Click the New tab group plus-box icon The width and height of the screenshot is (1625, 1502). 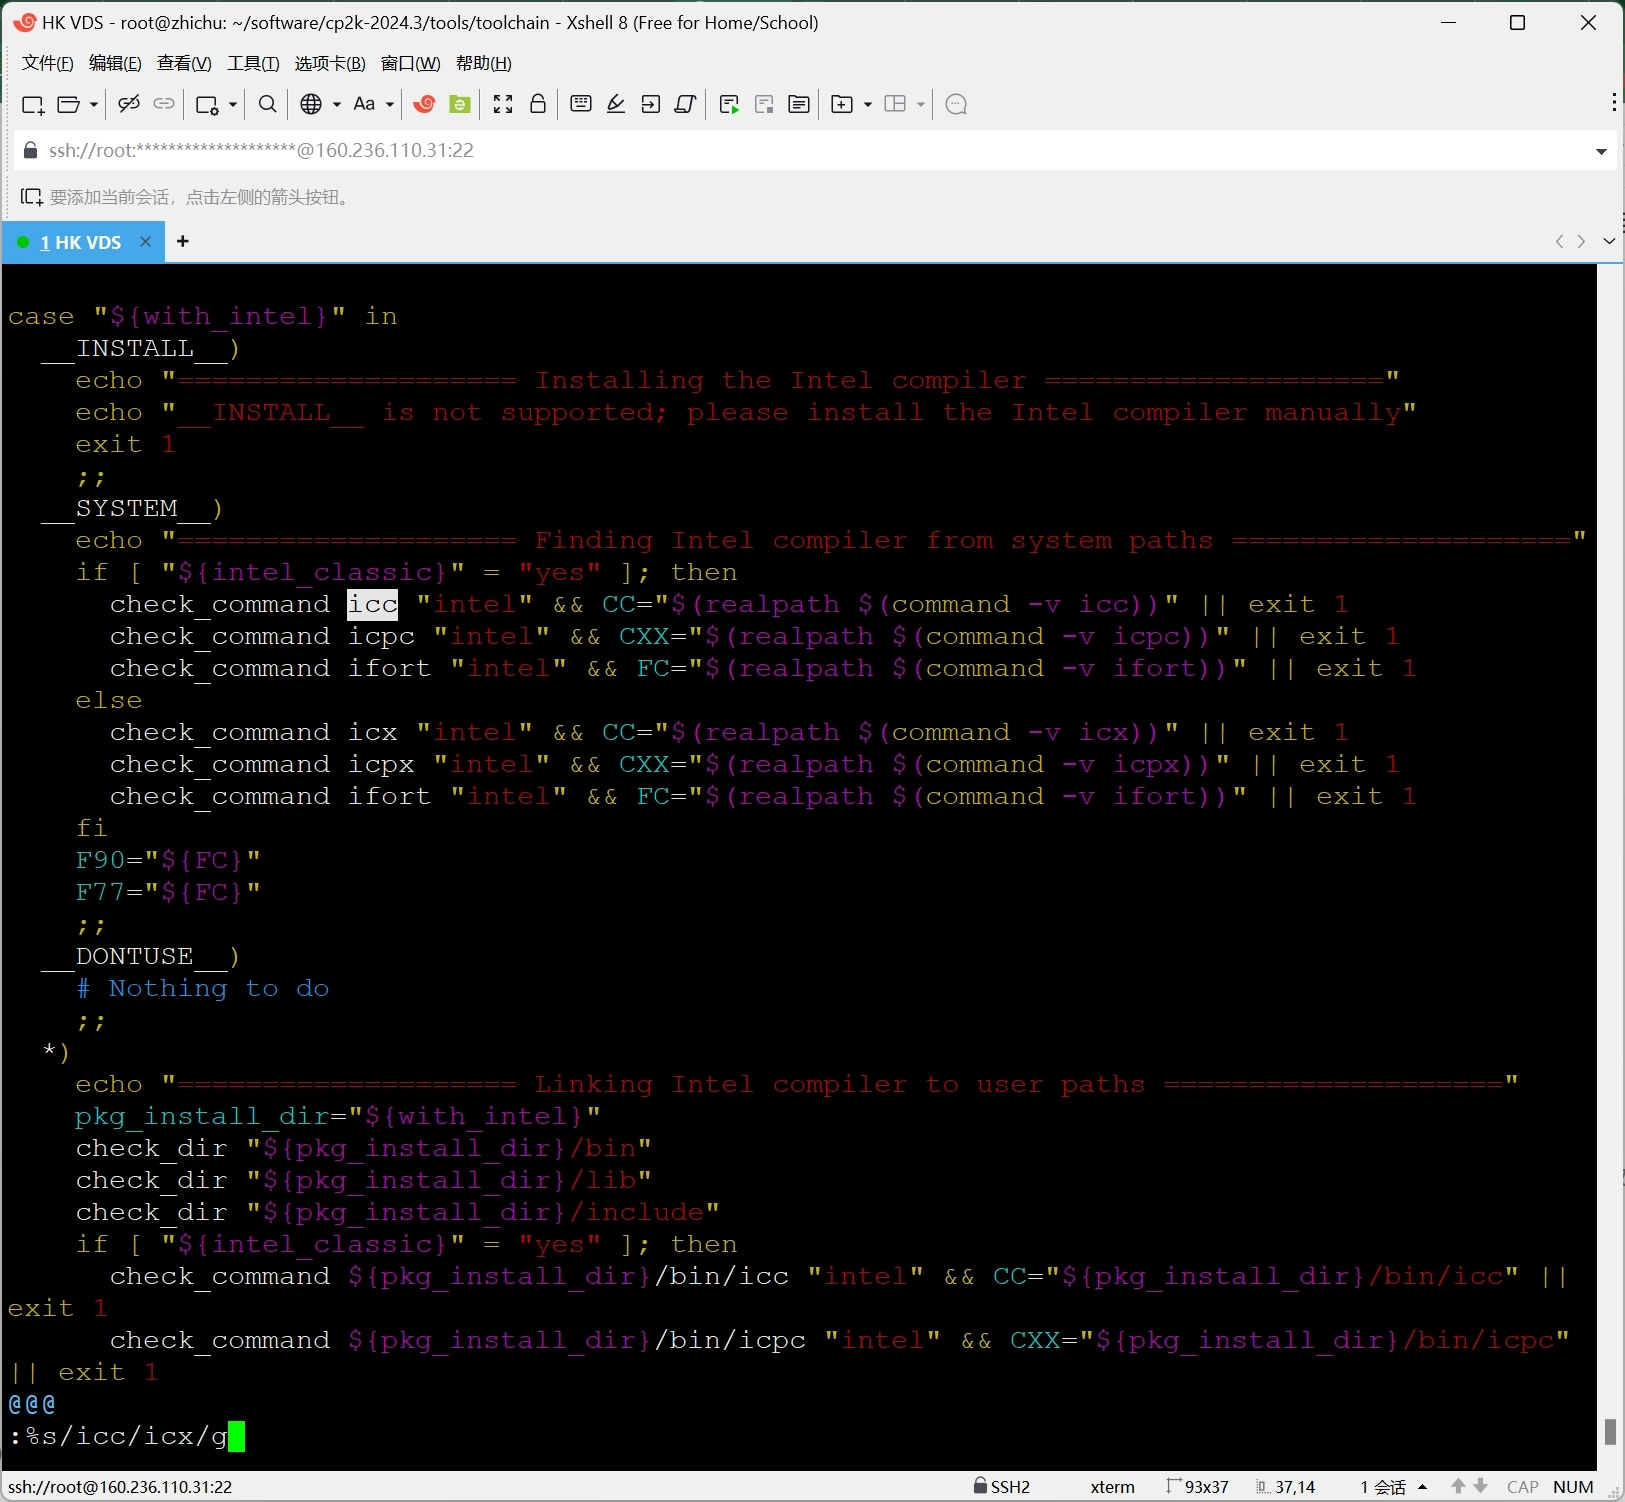coord(842,104)
